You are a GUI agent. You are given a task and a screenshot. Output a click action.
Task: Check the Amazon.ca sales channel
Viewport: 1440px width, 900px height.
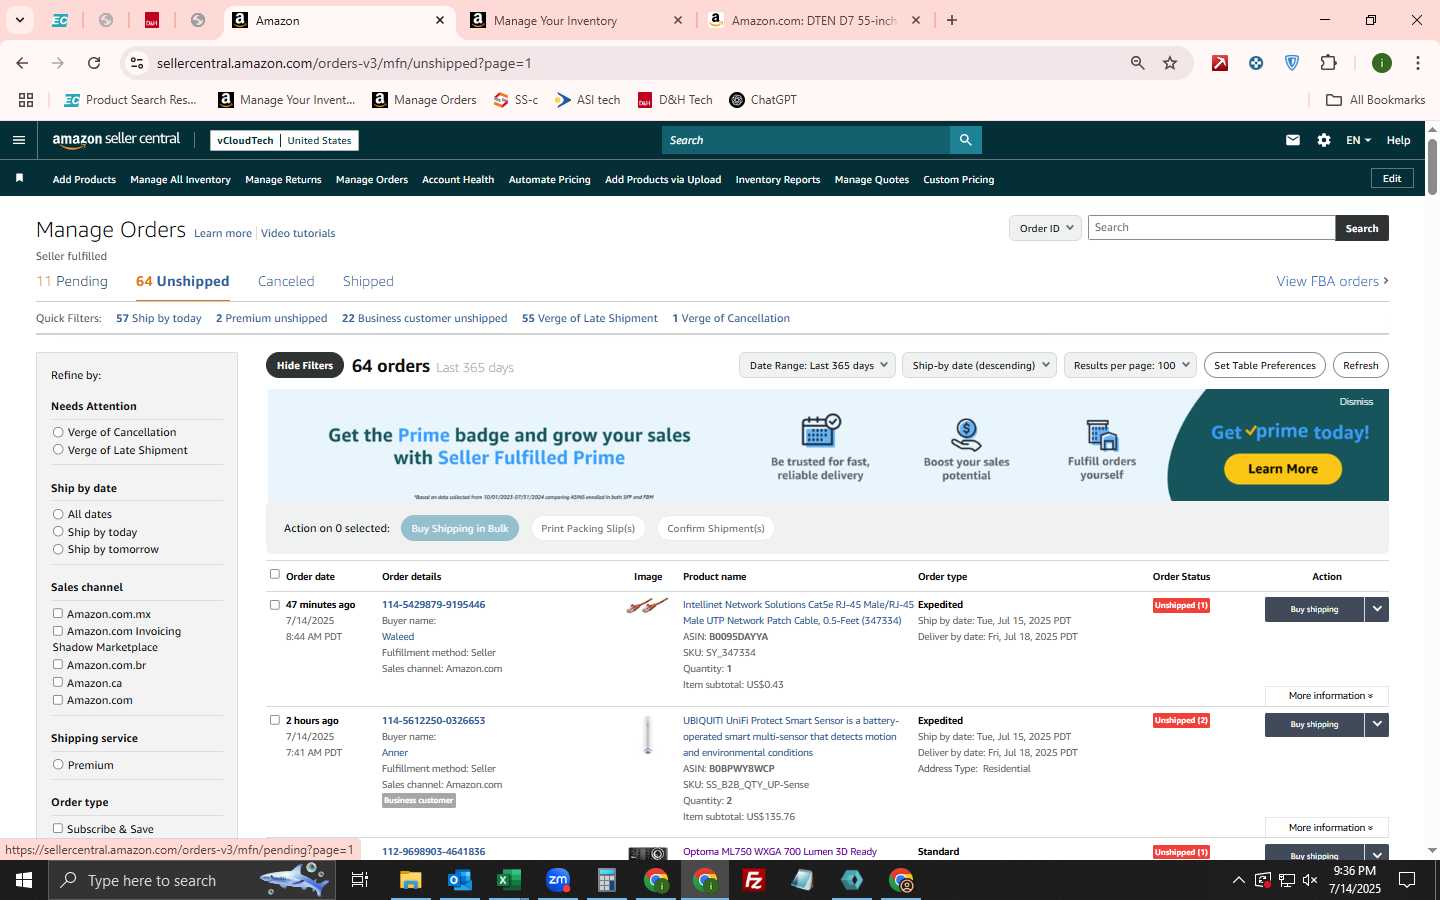58,682
